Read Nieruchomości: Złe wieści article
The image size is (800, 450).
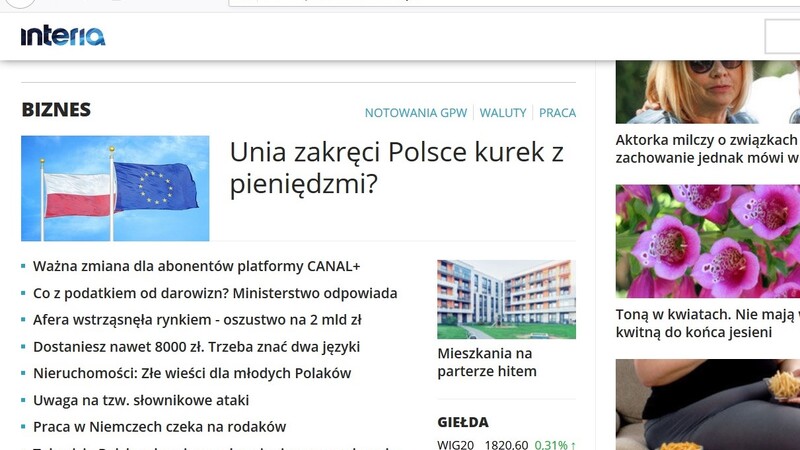pos(192,373)
